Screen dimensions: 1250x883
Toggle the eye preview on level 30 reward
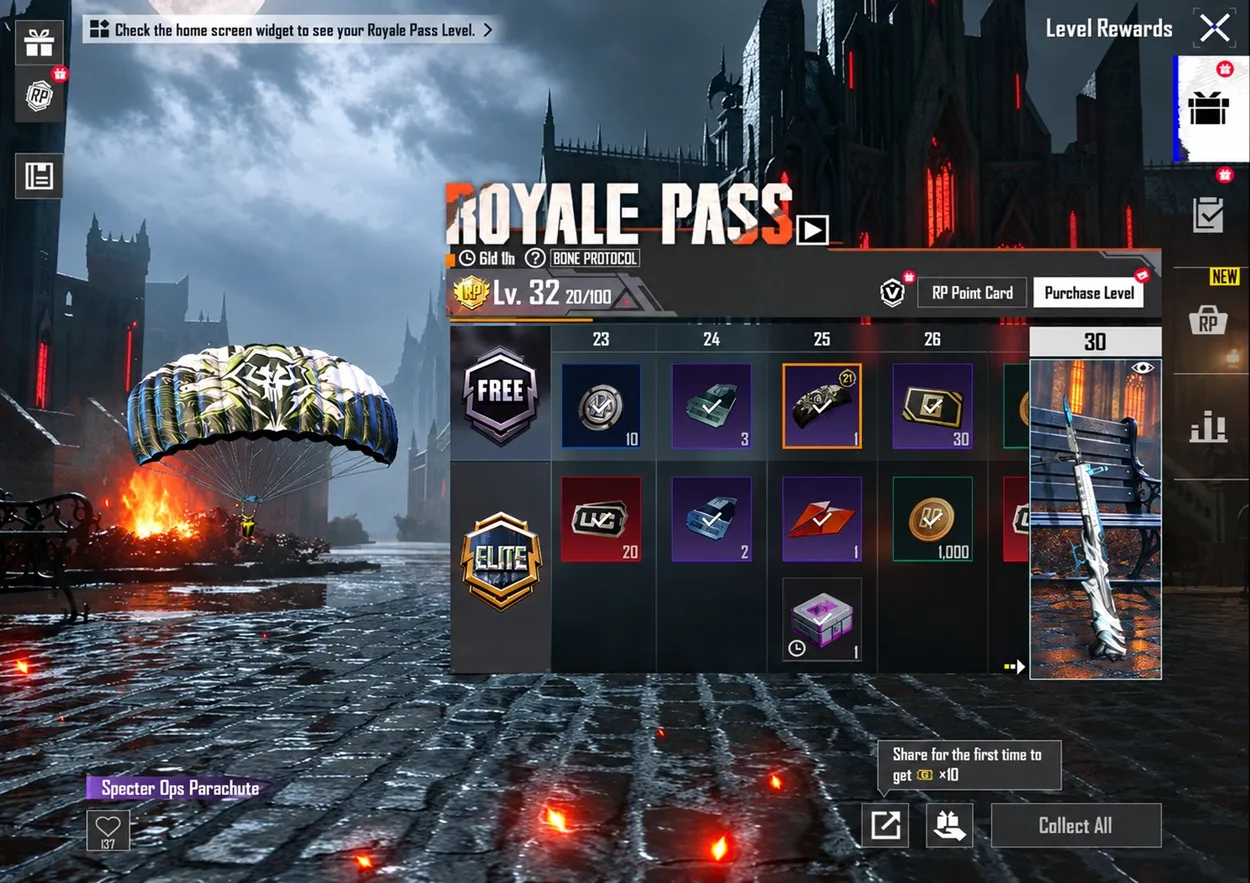point(1144,369)
